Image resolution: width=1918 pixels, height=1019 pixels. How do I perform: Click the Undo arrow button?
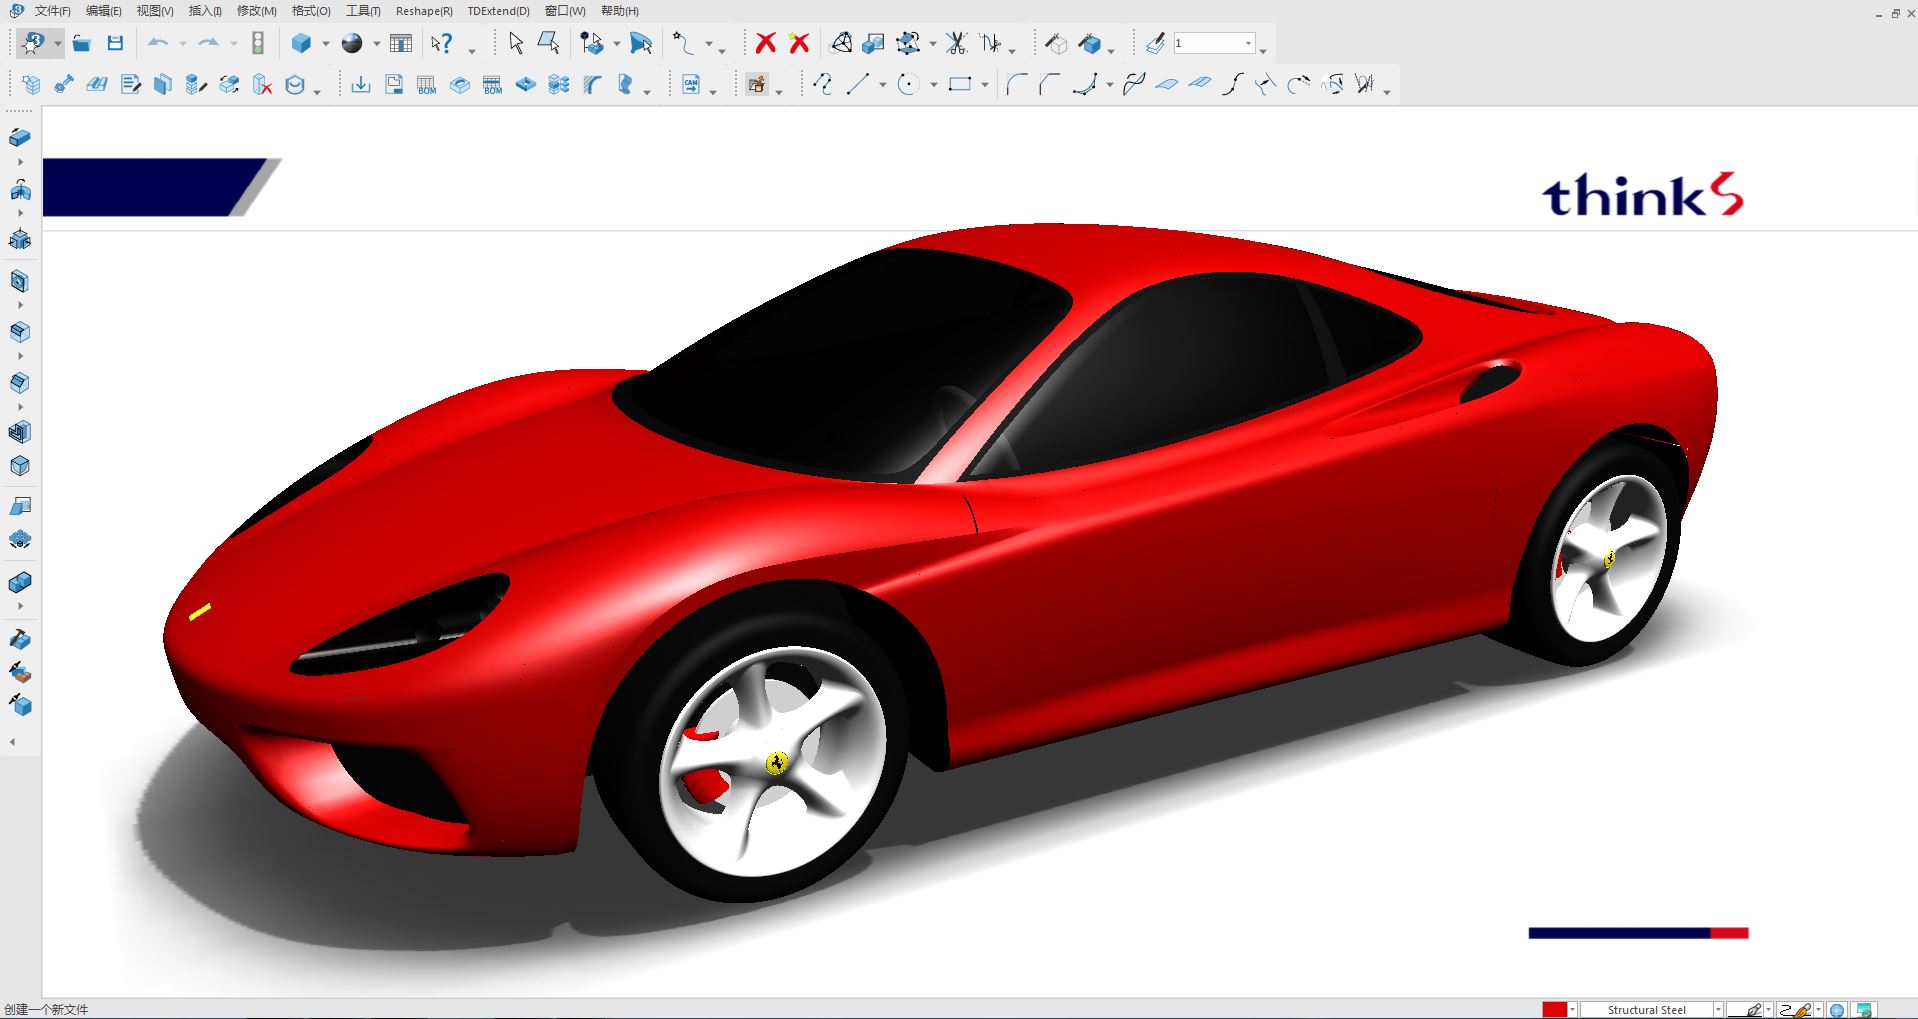click(x=158, y=43)
